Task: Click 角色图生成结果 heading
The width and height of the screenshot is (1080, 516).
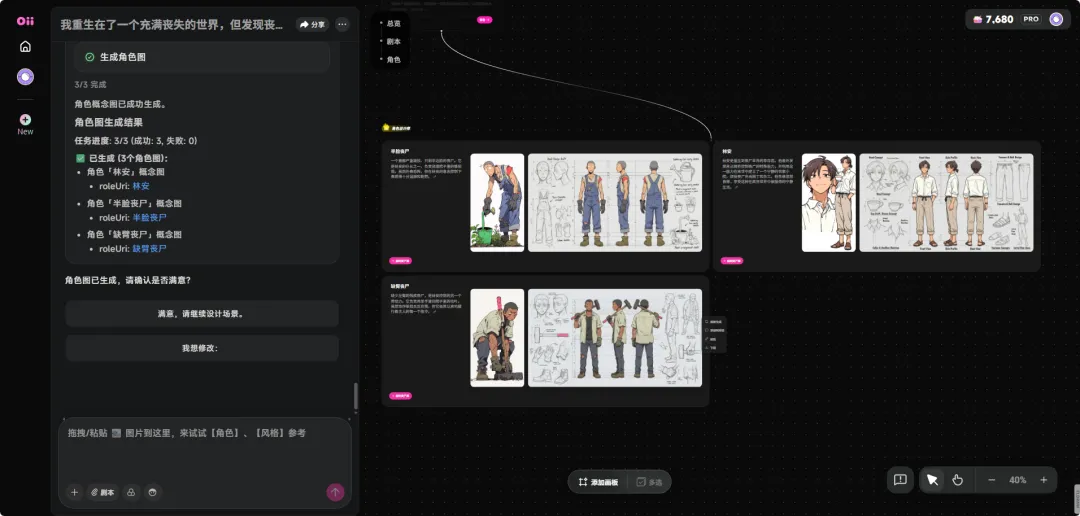Action: click(109, 123)
